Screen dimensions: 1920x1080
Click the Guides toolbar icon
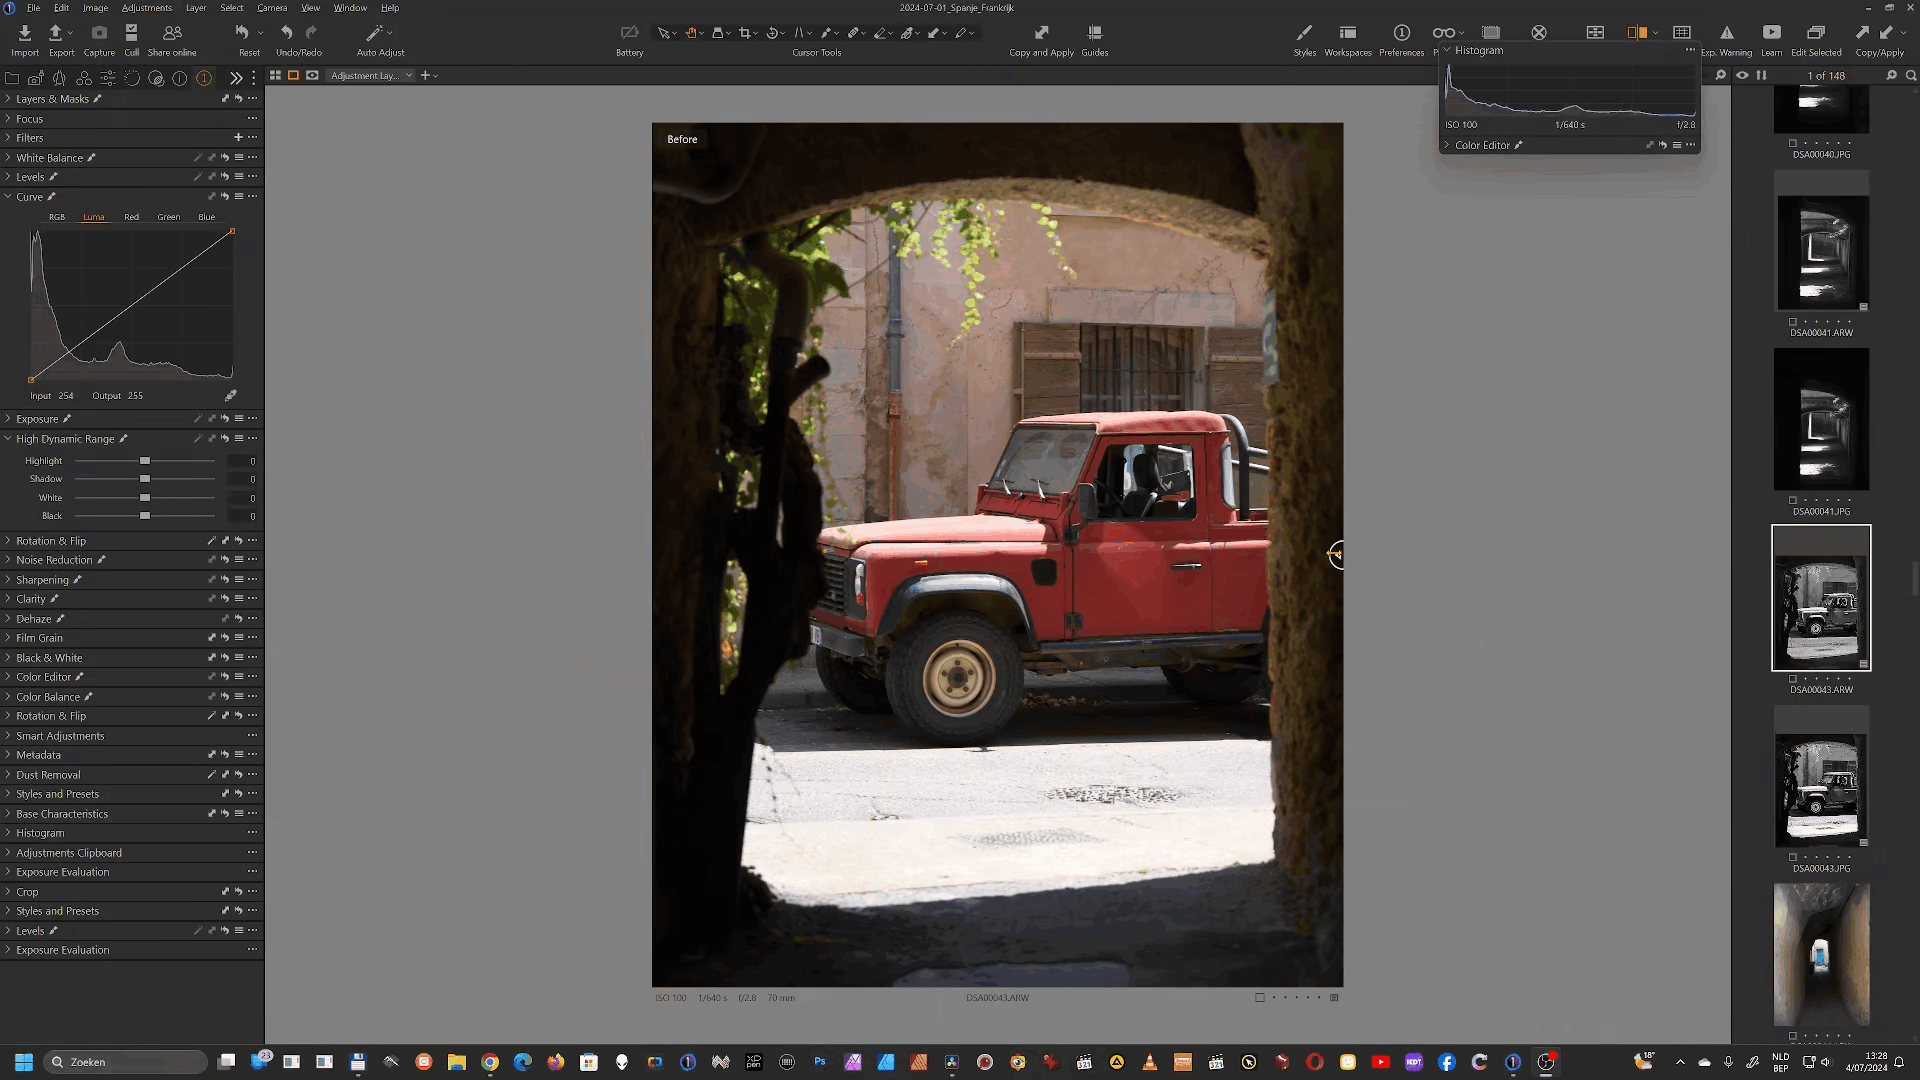1094,33
